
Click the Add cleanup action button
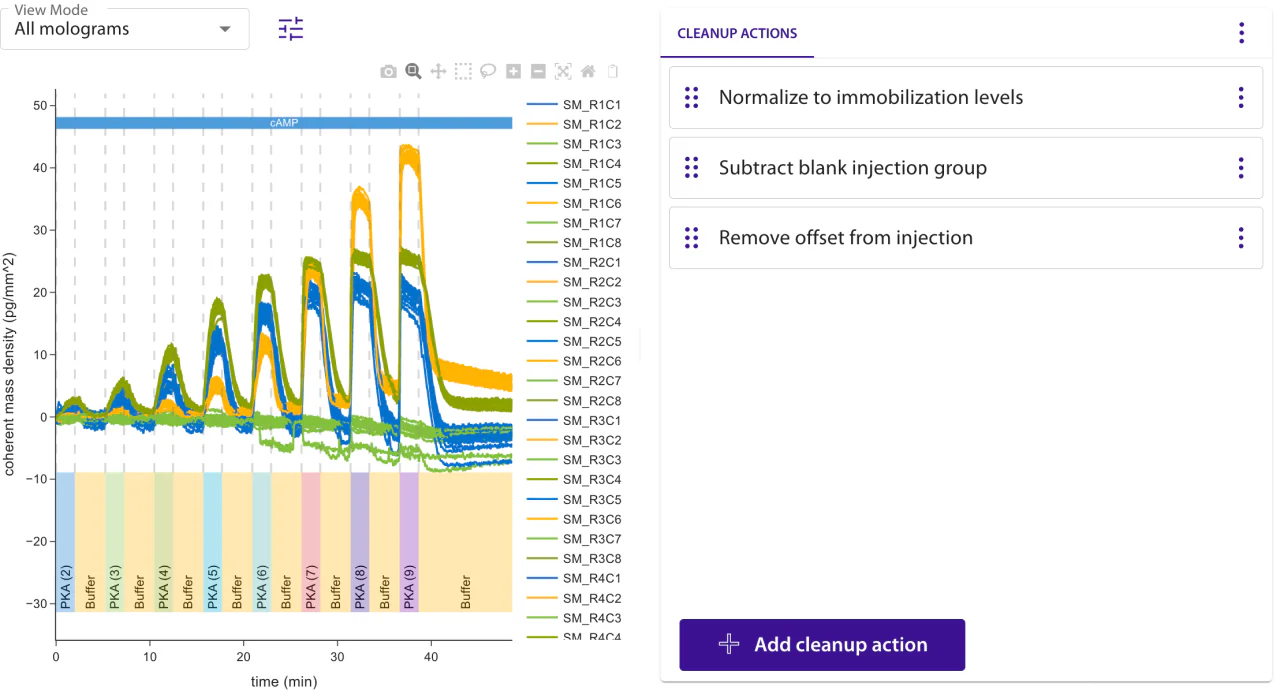click(822, 644)
